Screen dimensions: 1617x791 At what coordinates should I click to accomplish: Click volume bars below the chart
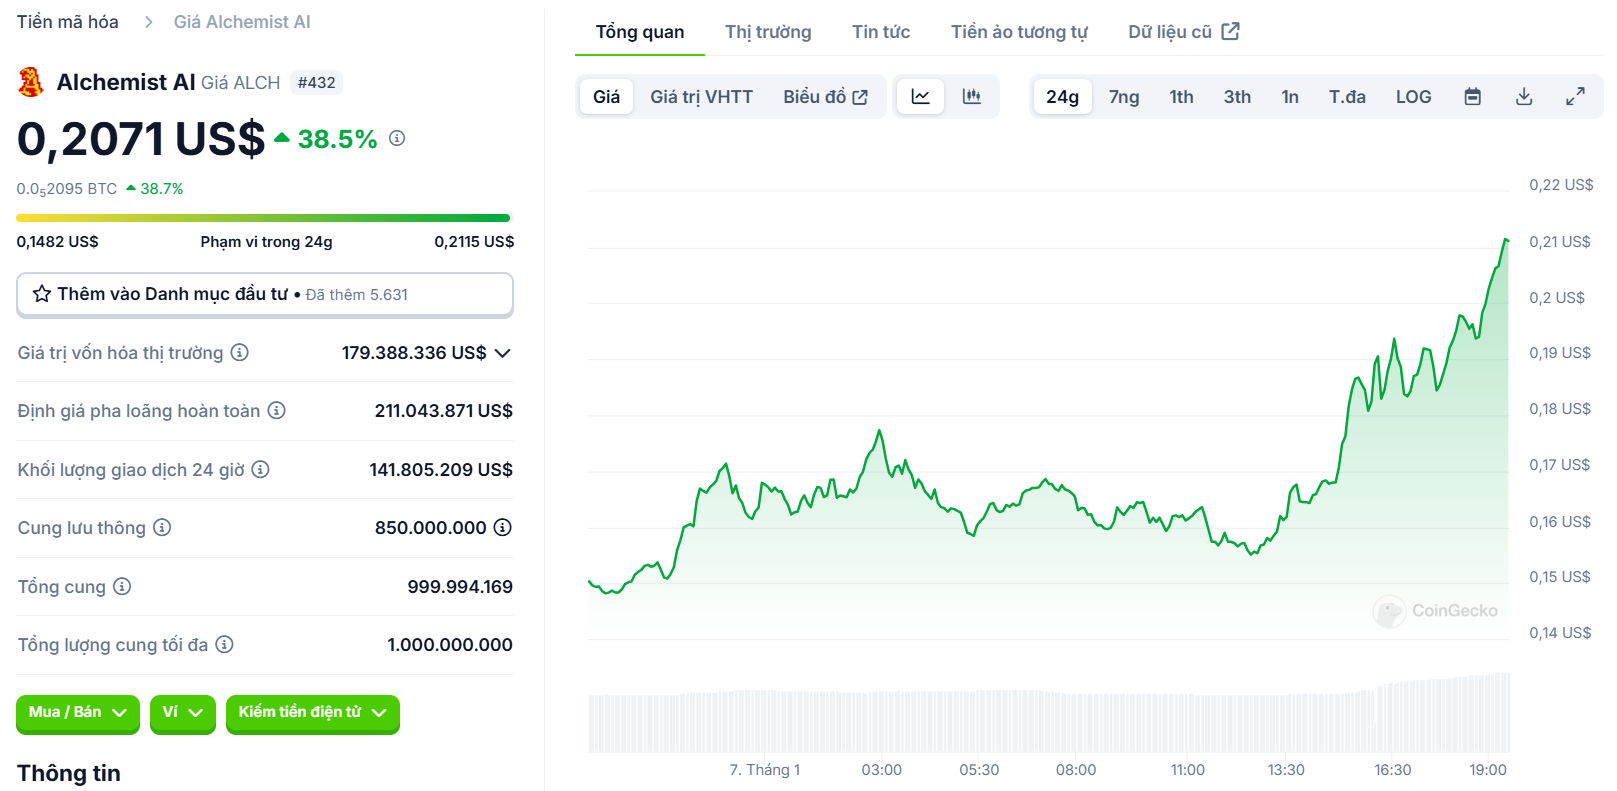[x=1048, y=715]
